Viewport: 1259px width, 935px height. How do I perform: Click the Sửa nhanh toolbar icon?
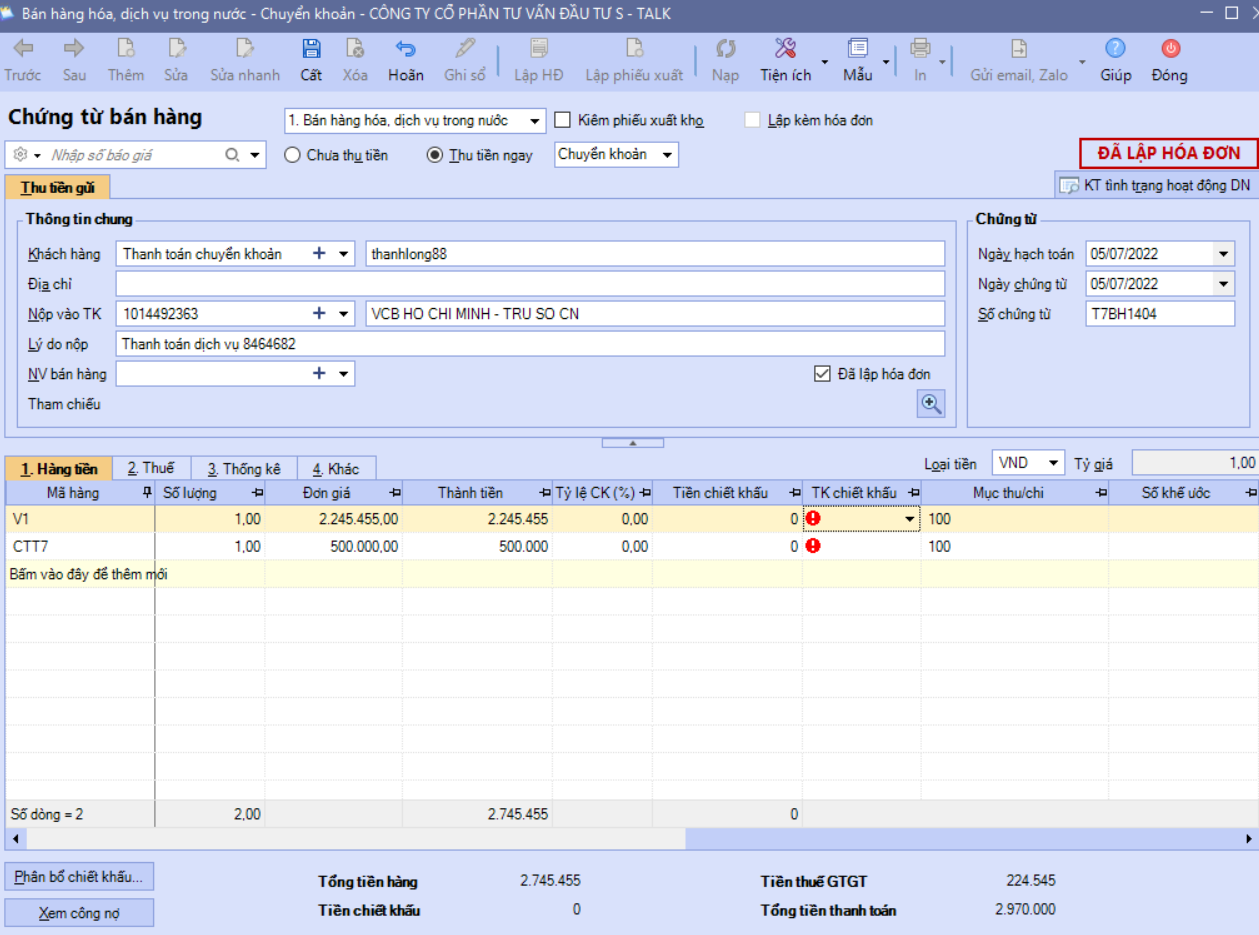coord(245,49)
